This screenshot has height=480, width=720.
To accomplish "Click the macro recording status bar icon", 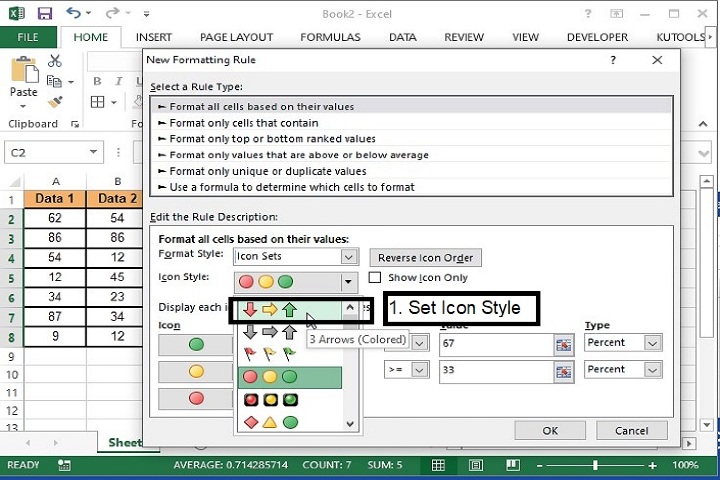I will coord(64,465).
